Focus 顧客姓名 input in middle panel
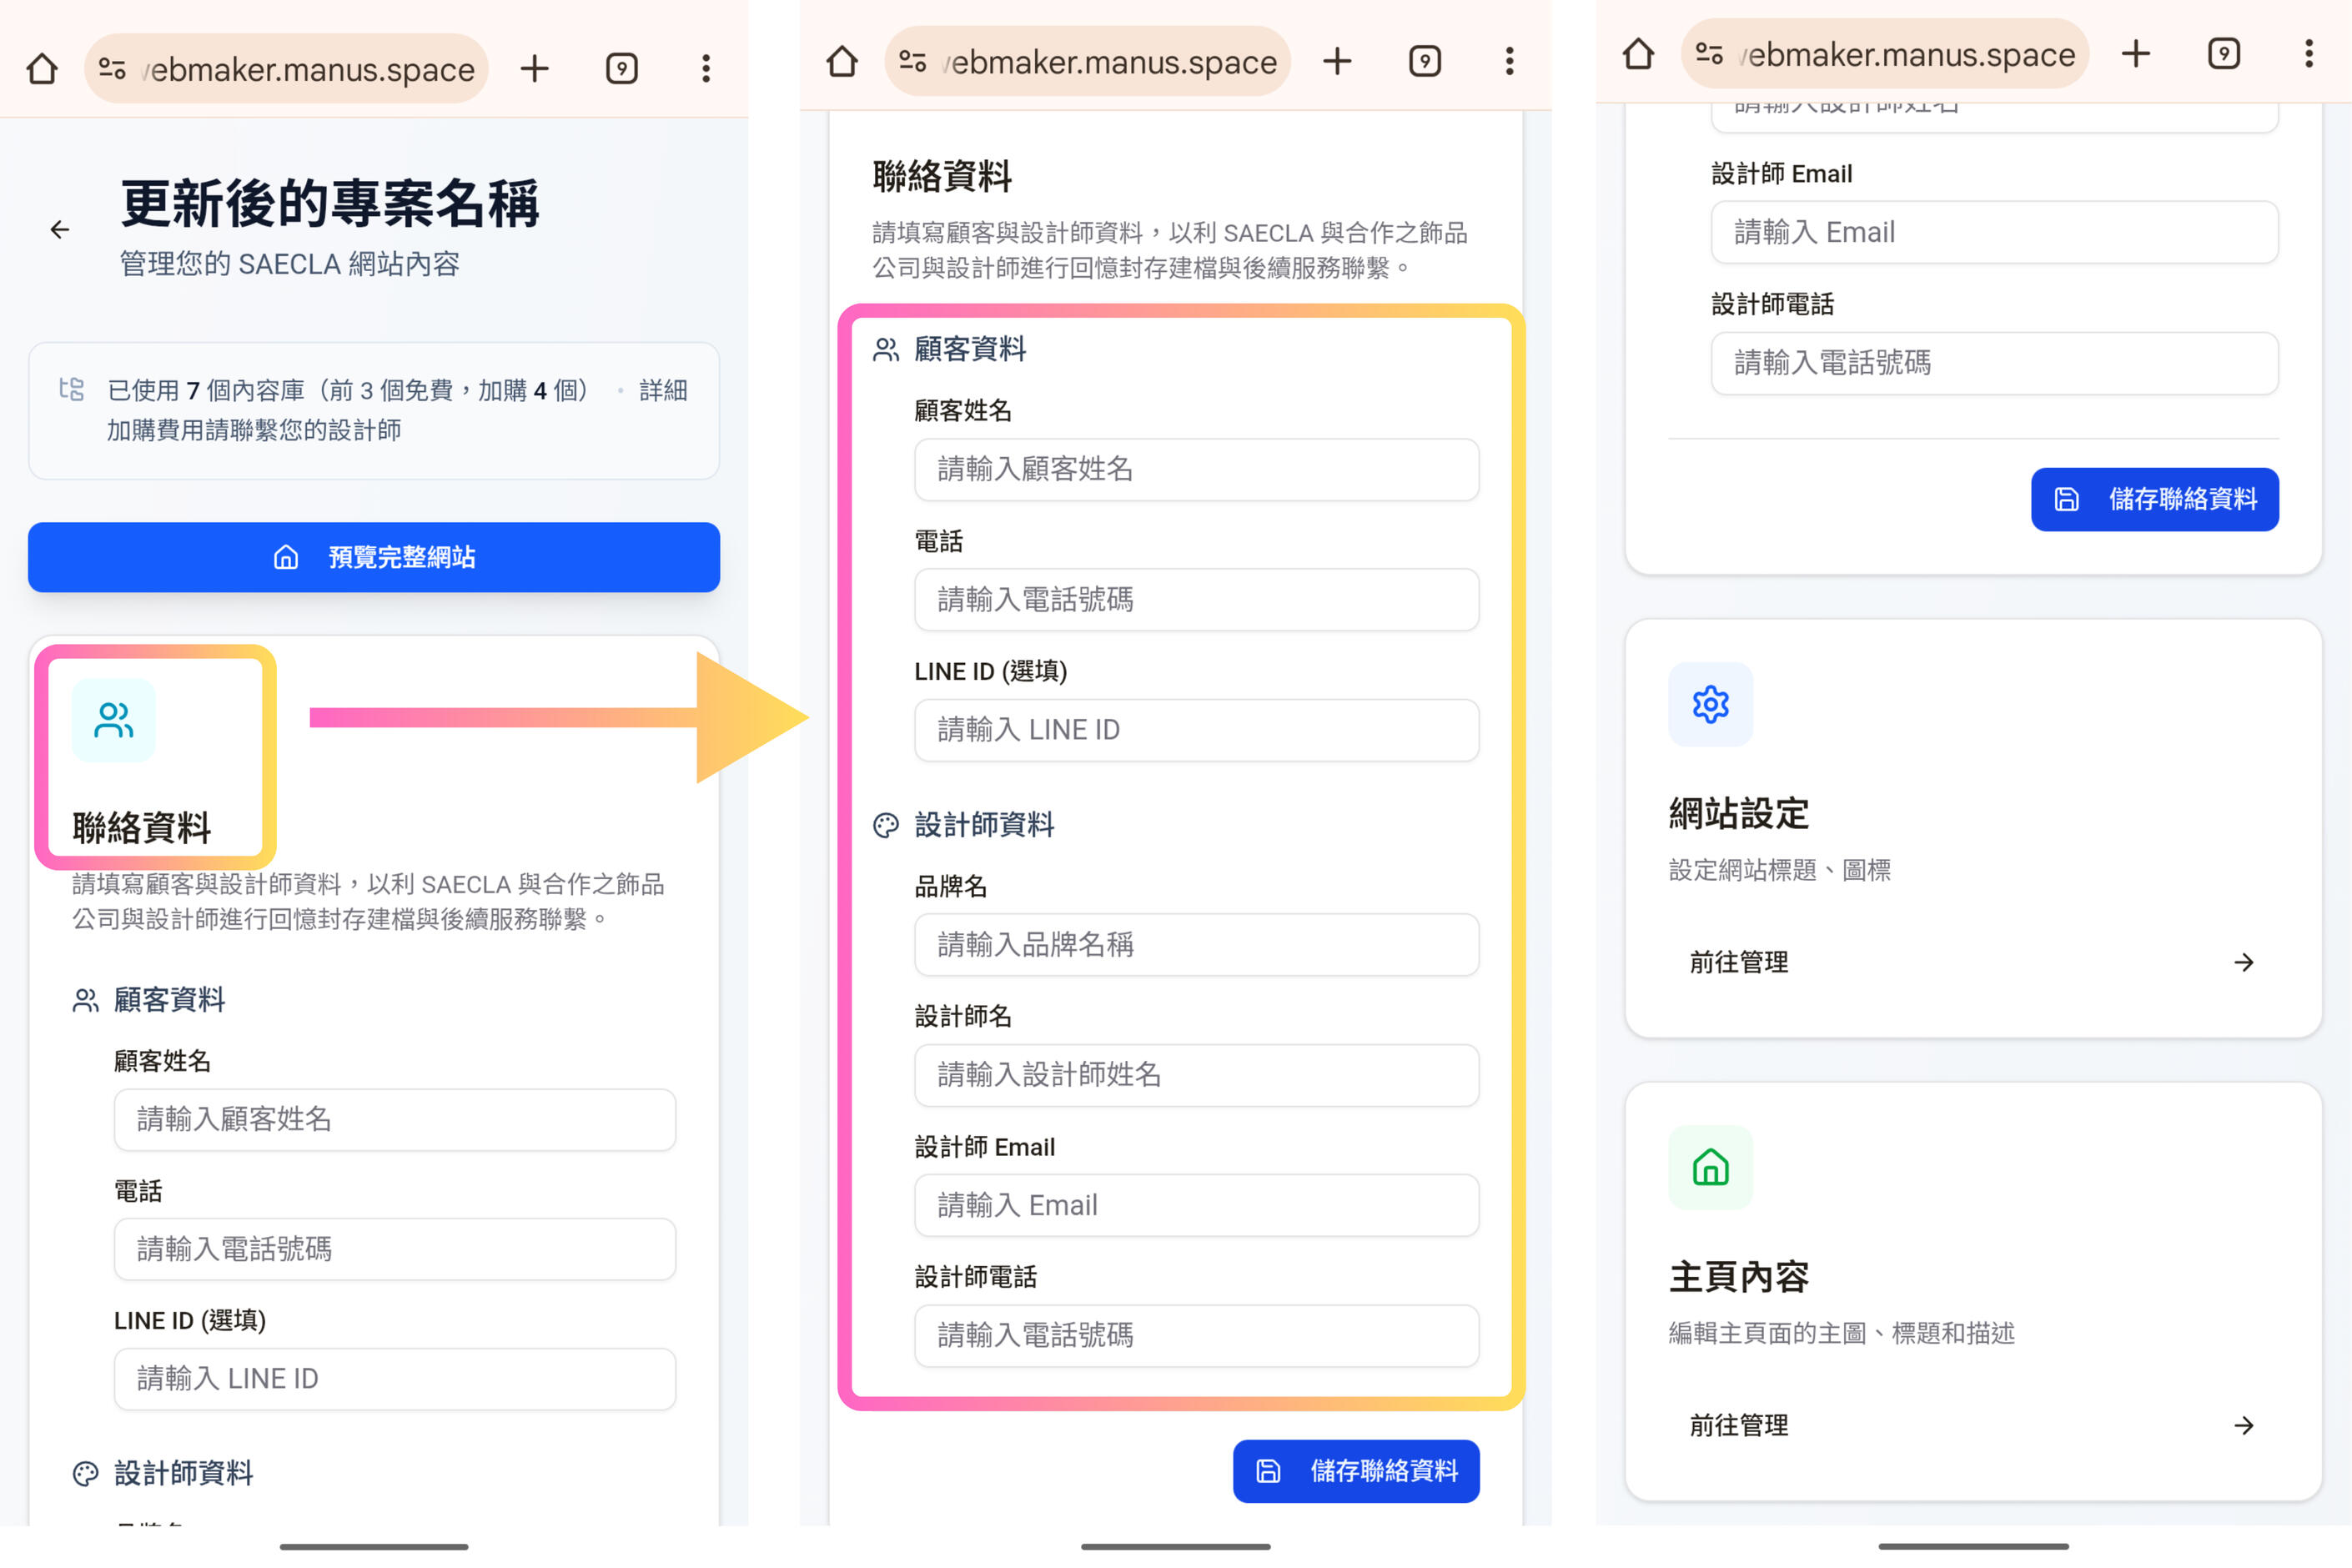This screenshot has height=1568, width=2352. [1196, 469]
